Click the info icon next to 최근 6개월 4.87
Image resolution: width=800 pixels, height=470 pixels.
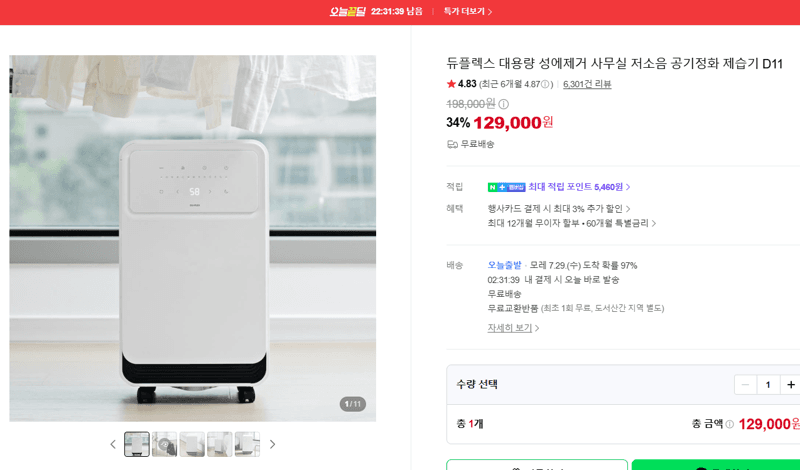click(x=545, y=84)
